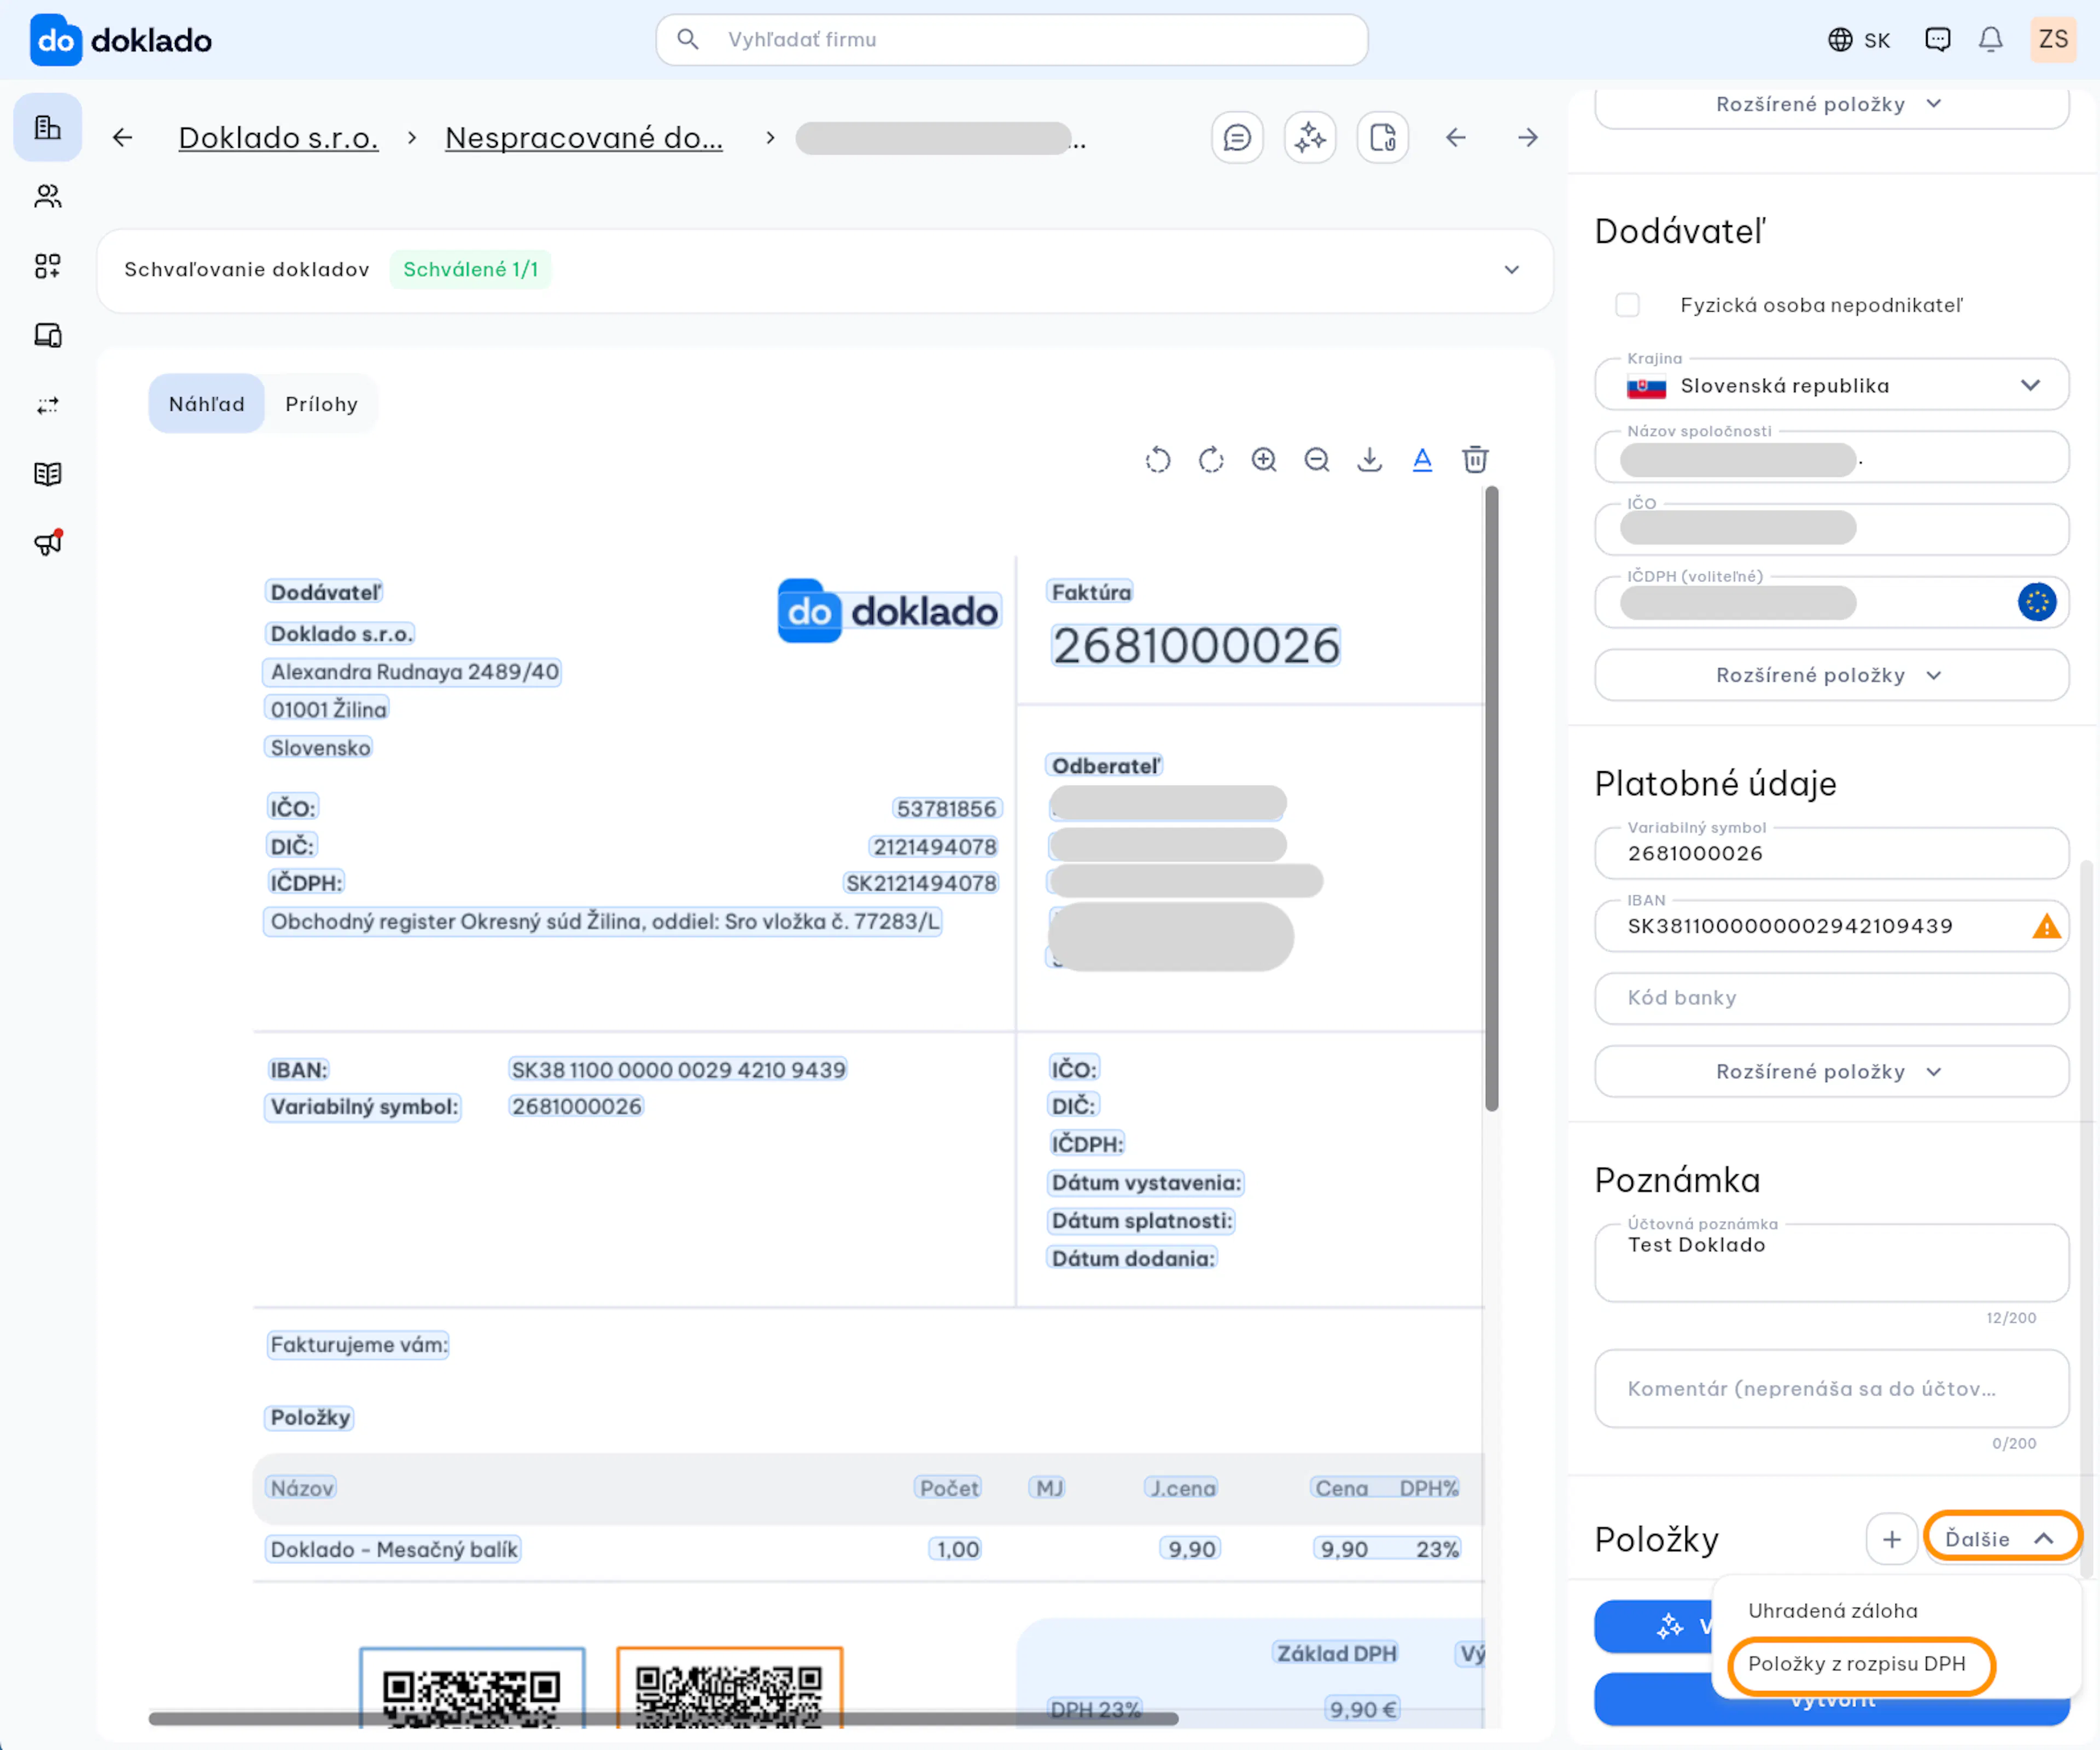Switch to the Prílohy tab
Screen dimensions: 2100x1750
[321, 404]
